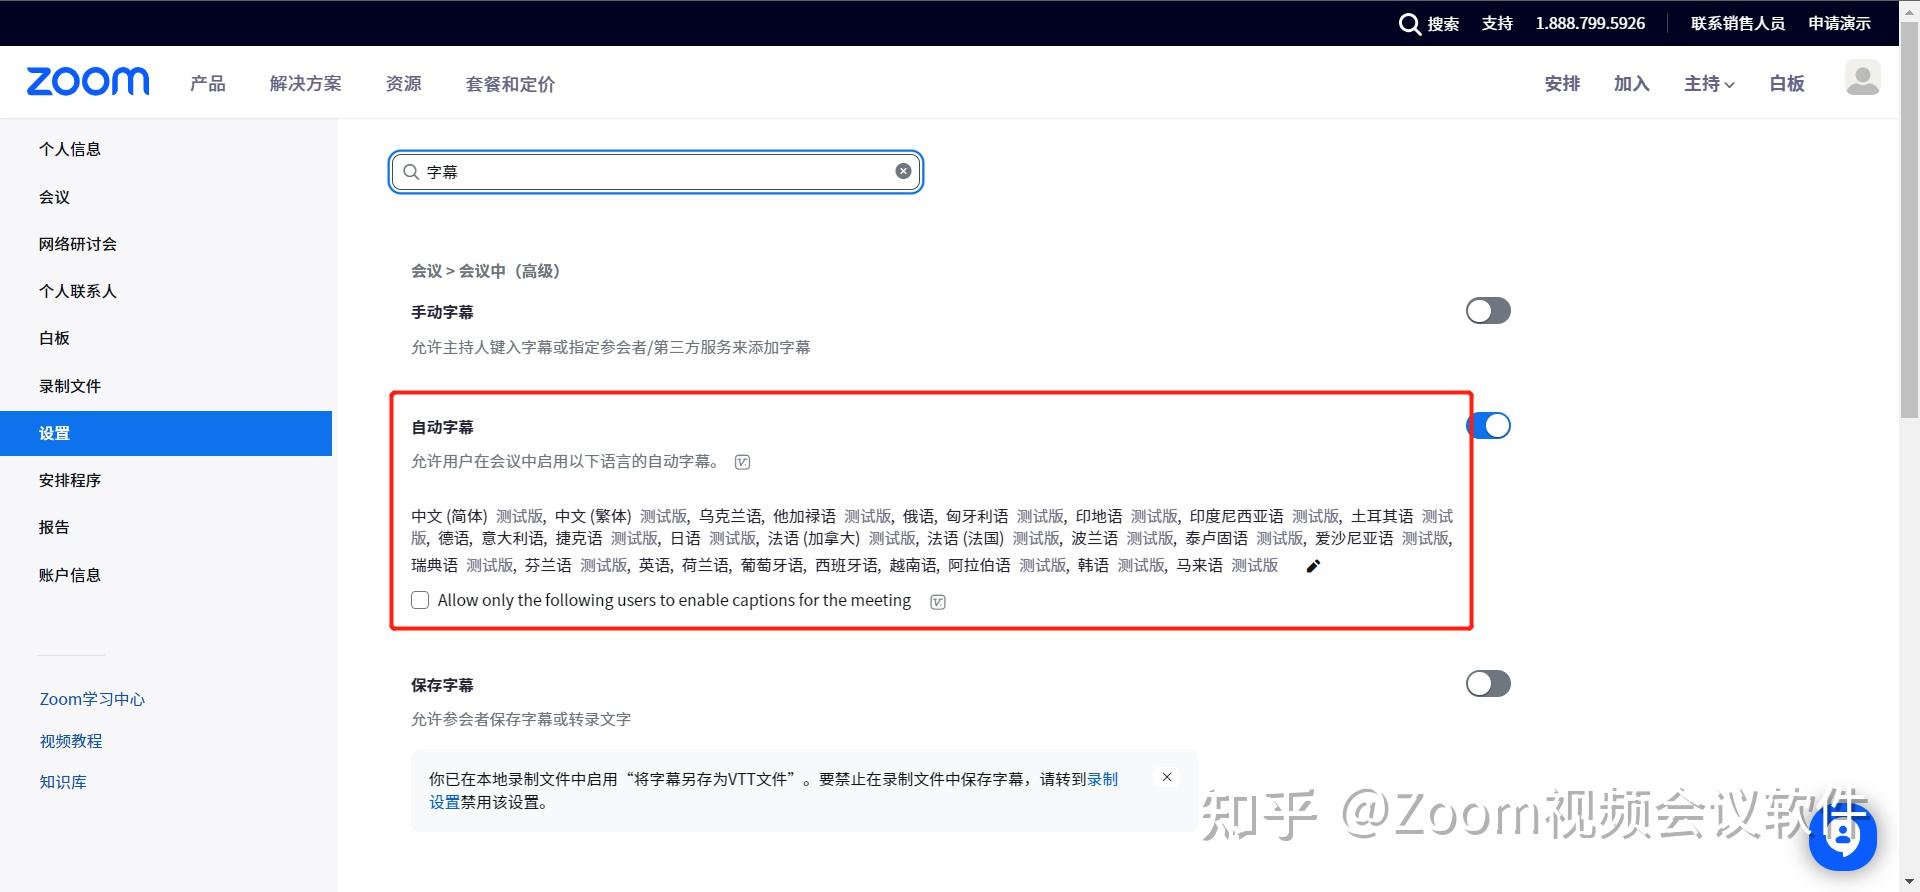The width and height of the screenshot is (1920, 892).
Task: Edit caption languages with pencil icon
Action: [1313, 566]
